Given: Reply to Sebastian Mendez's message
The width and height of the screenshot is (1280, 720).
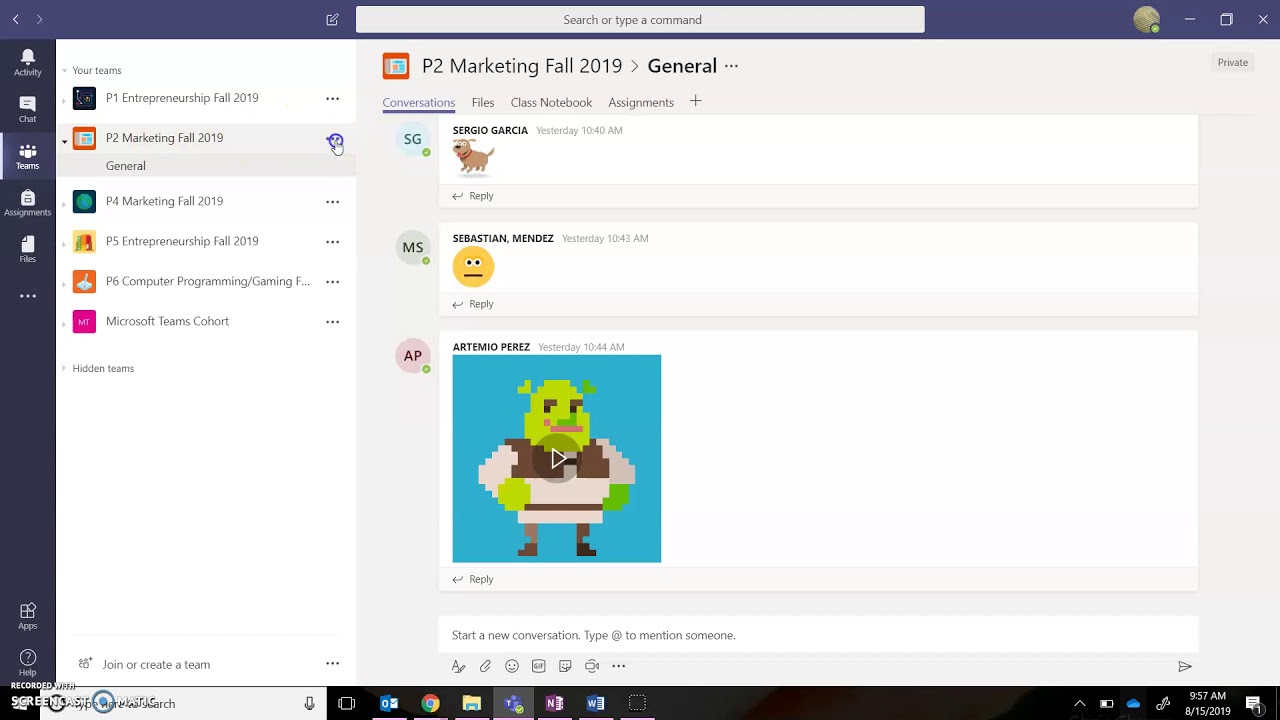Looking at the screenshot, I should coord(473,304).
